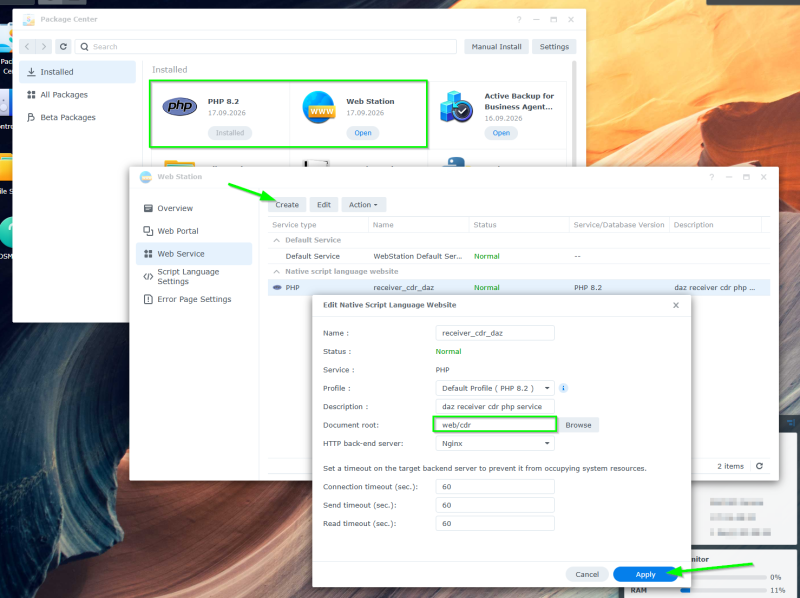Viewport: 800px width, 598px height.
Task: Click Manual Install button in Package Center
Action: (x=496, y=46)
